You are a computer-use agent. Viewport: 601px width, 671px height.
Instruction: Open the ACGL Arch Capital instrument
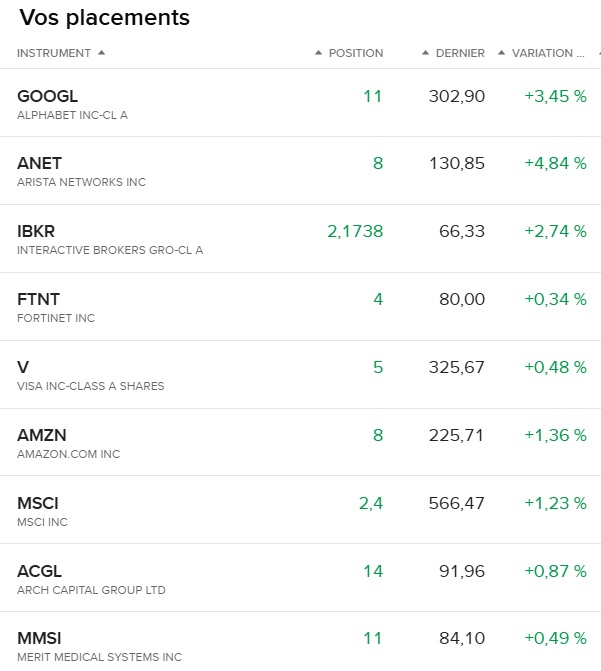[39, 571]
